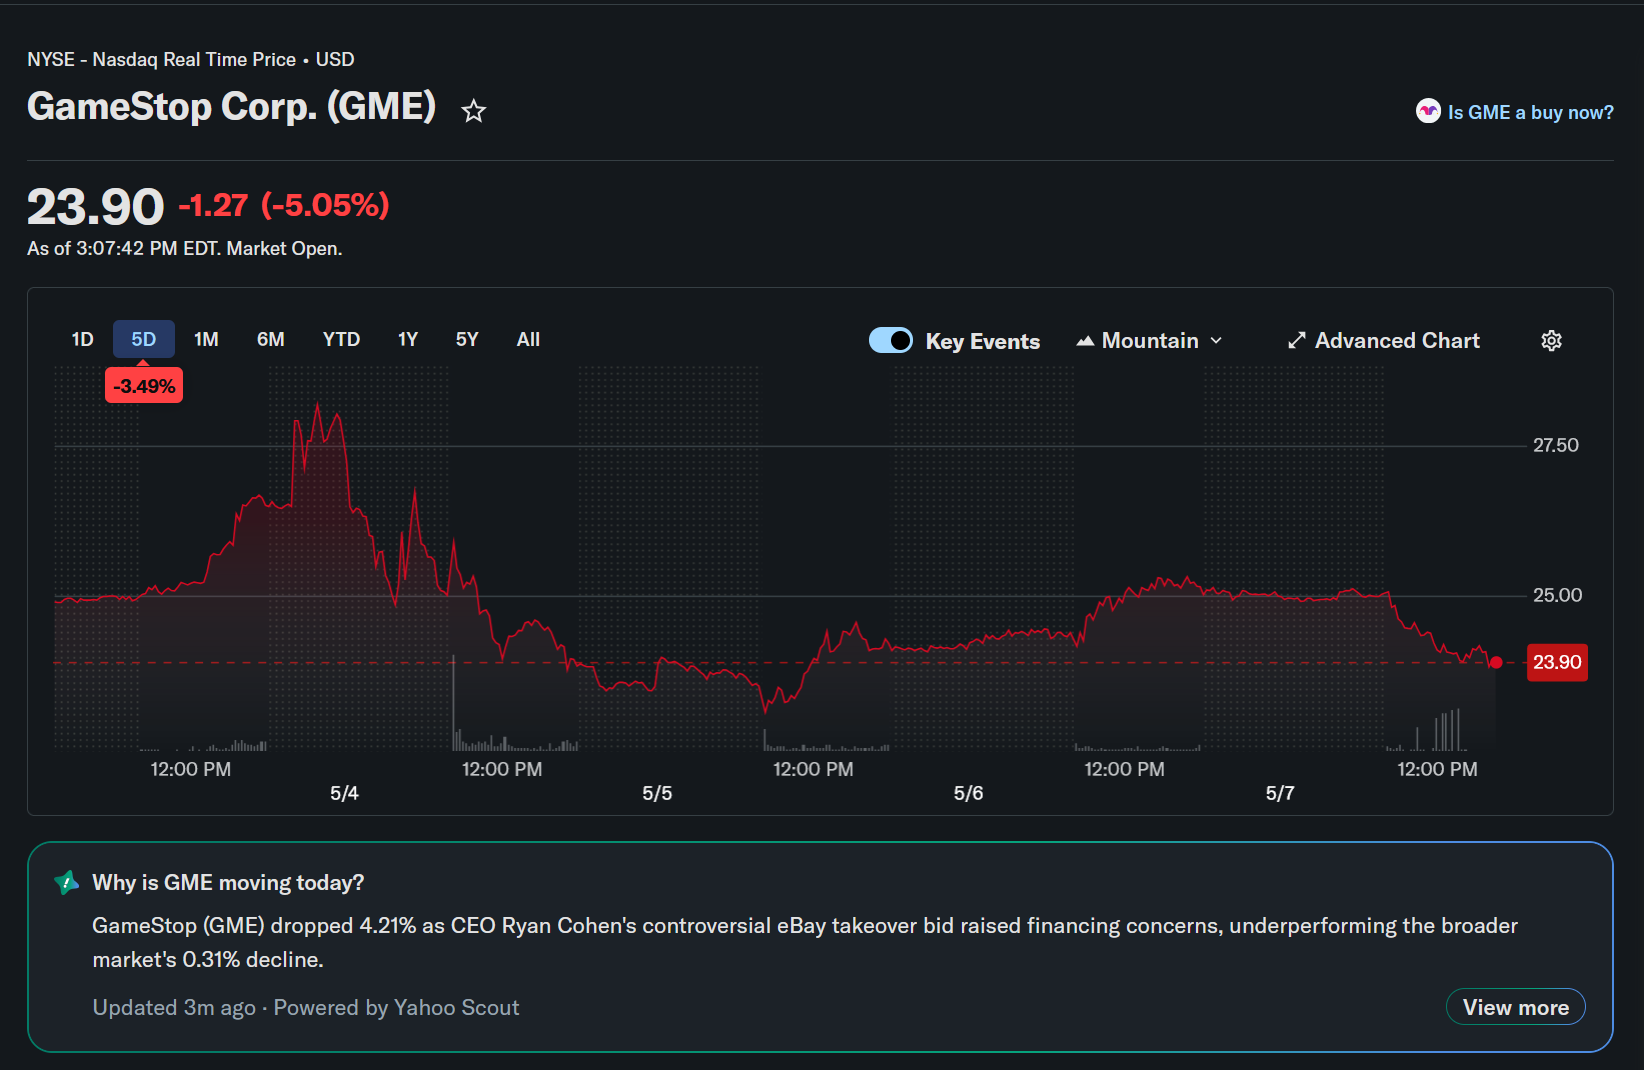Click the "As of 3:07:42 PM EDT" timestamp
1644x1070 pixels.
[x=184, y=248]
